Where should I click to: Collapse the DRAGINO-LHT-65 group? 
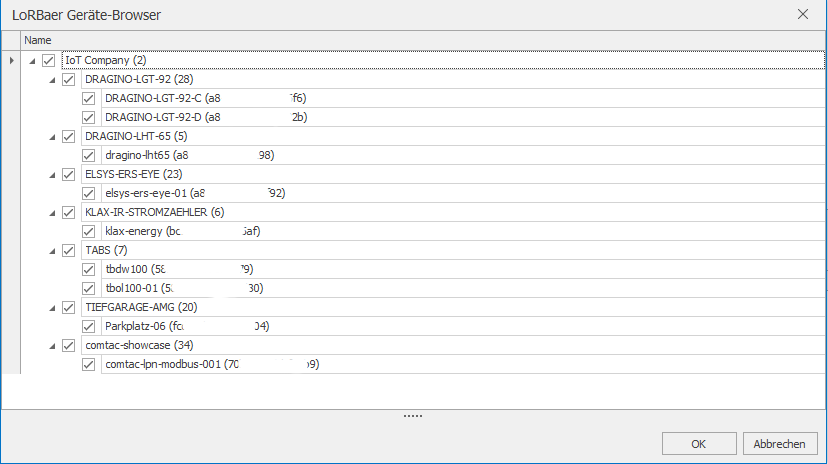[x=52, y=137]
